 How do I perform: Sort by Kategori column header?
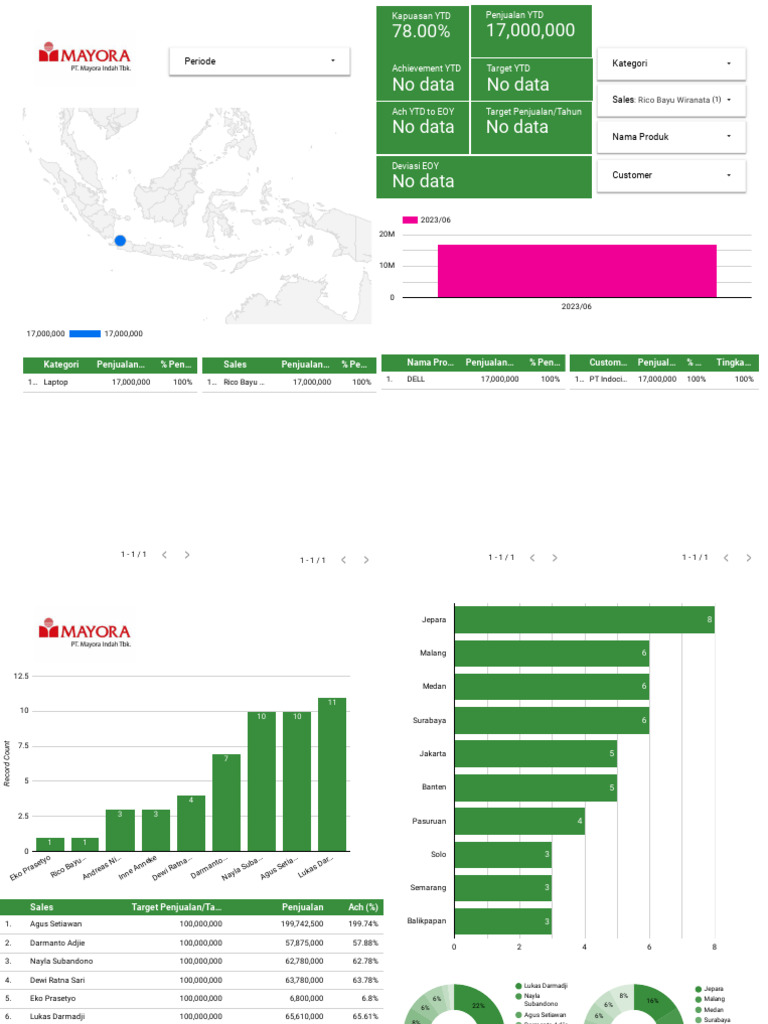click(x=61, y=364)
